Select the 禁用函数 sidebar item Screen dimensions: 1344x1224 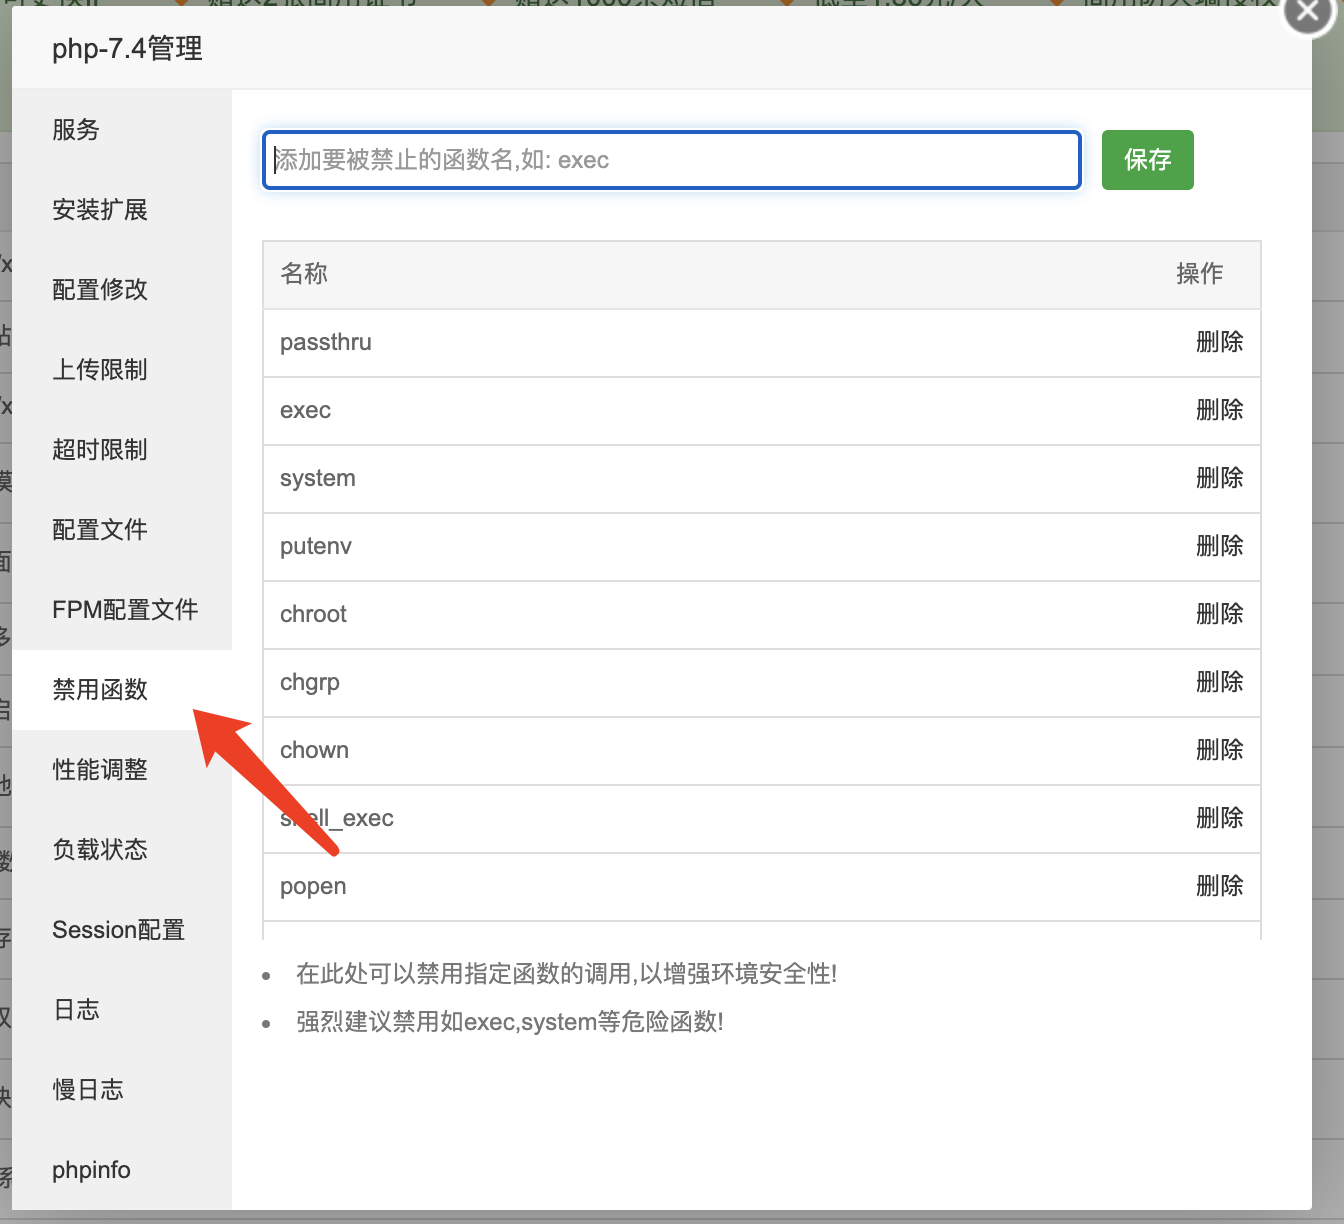99,689
